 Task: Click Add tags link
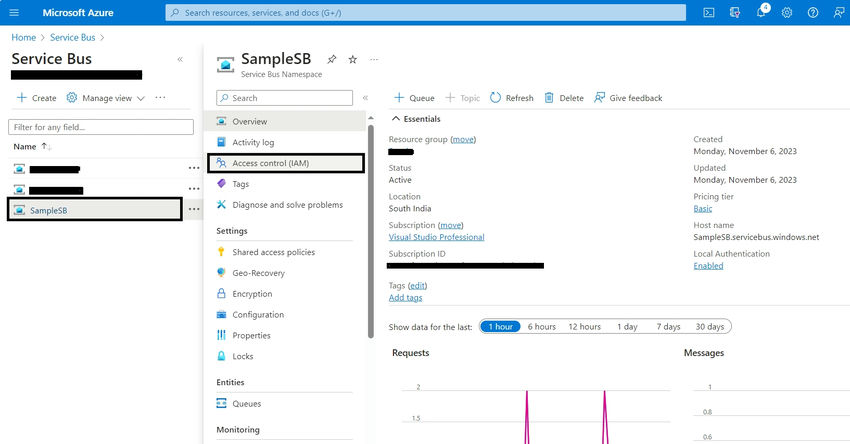[x=405, y=298]
